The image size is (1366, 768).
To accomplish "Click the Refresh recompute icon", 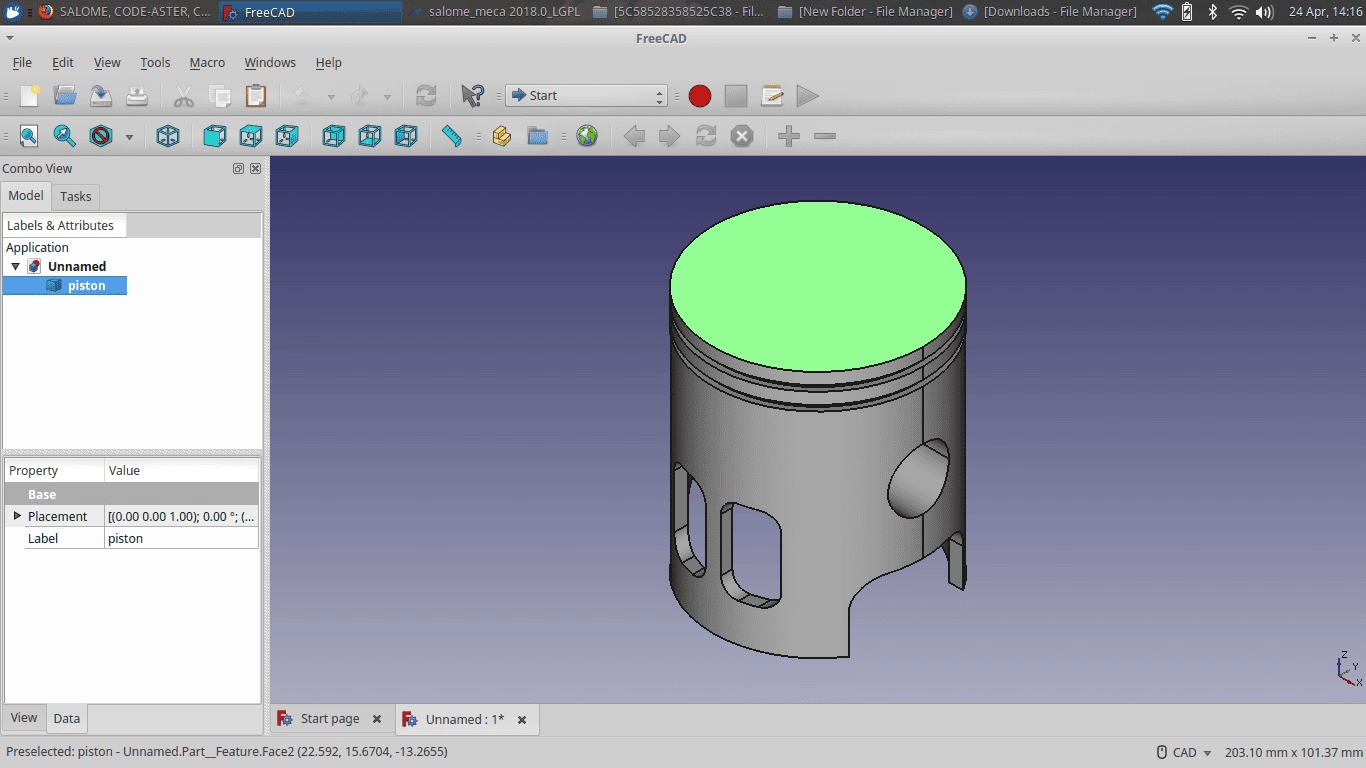I will point(426,96).
